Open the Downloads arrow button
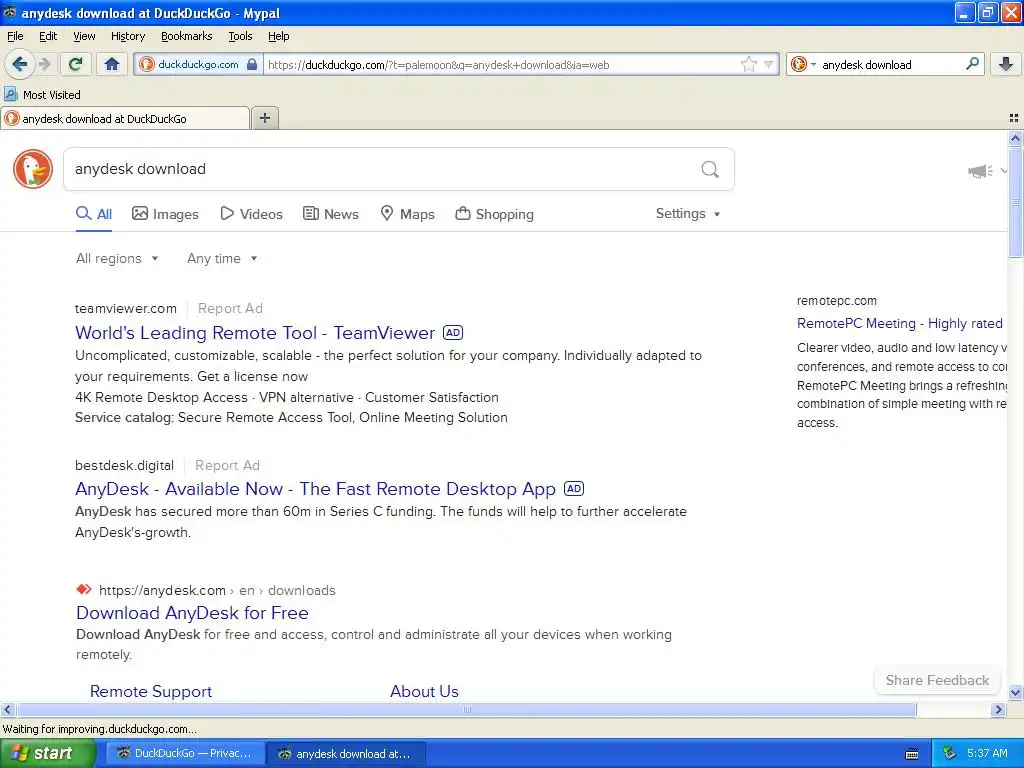 (1006, 64)
